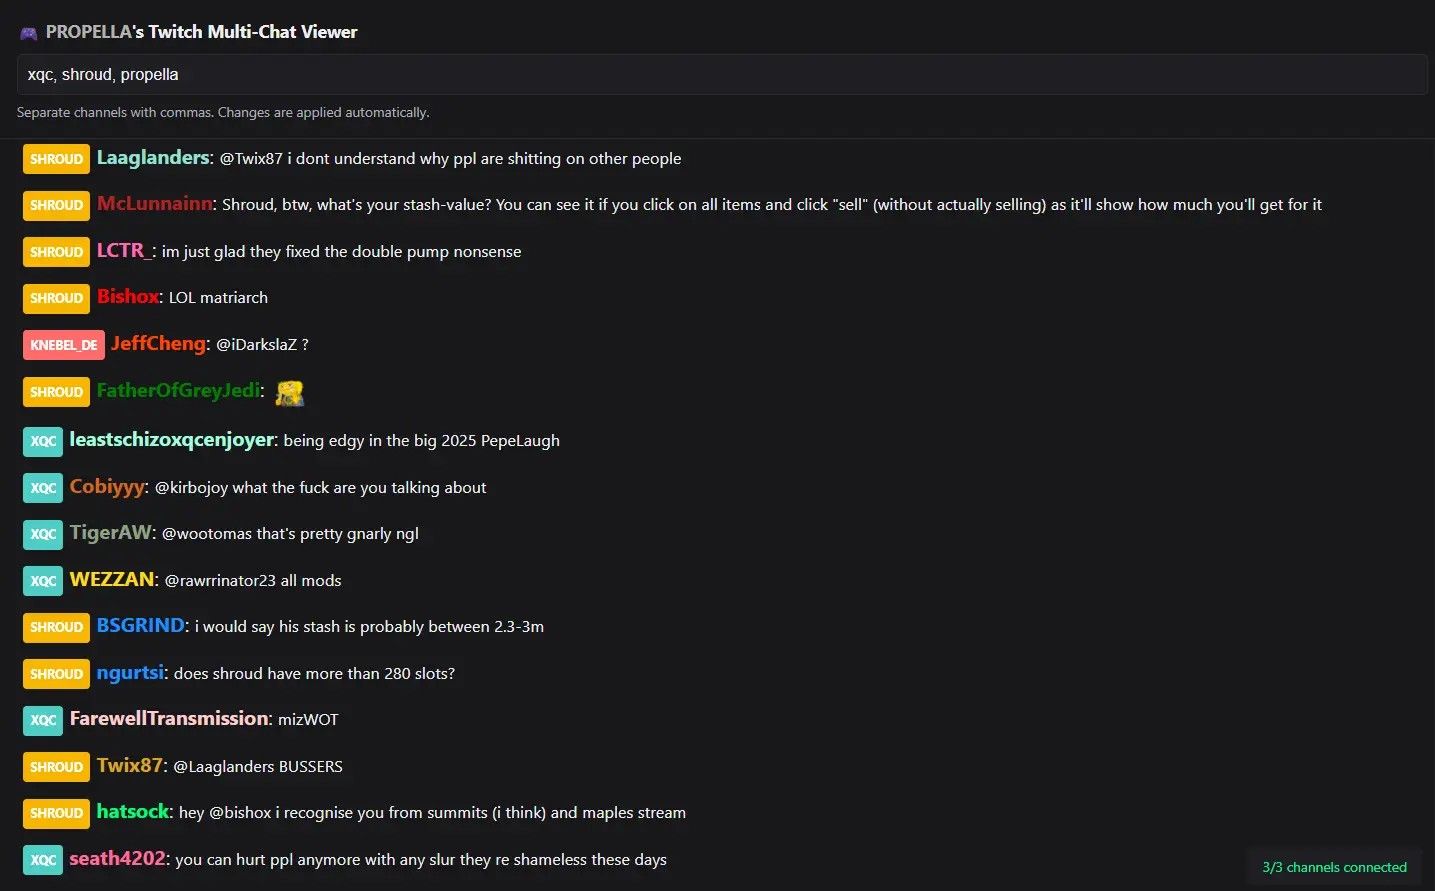Select the JeffCheng username
The image size is (1435, 891).
158,344
